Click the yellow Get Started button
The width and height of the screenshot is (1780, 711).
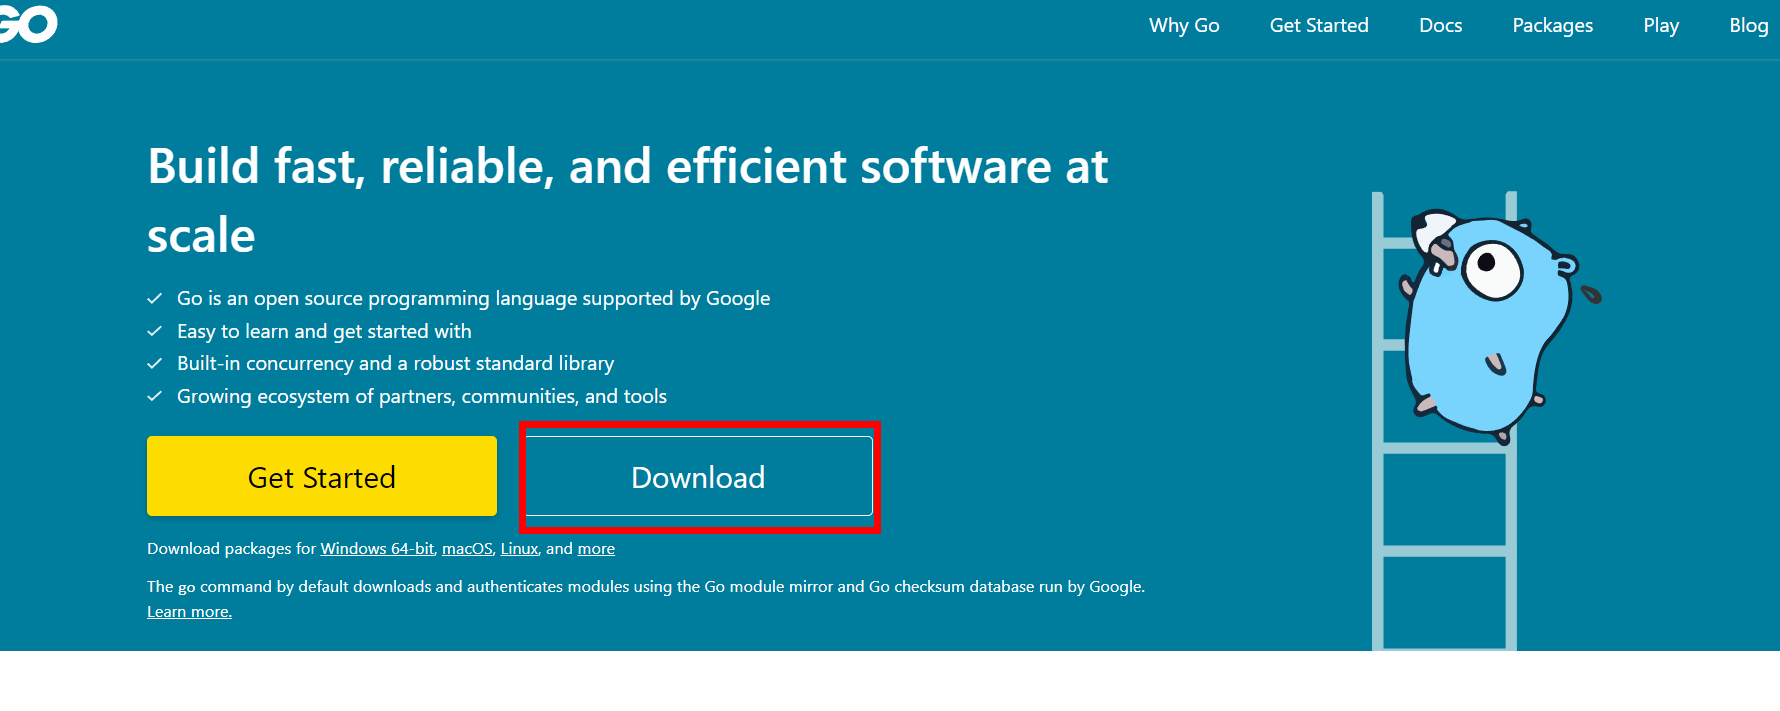[322, 476]
